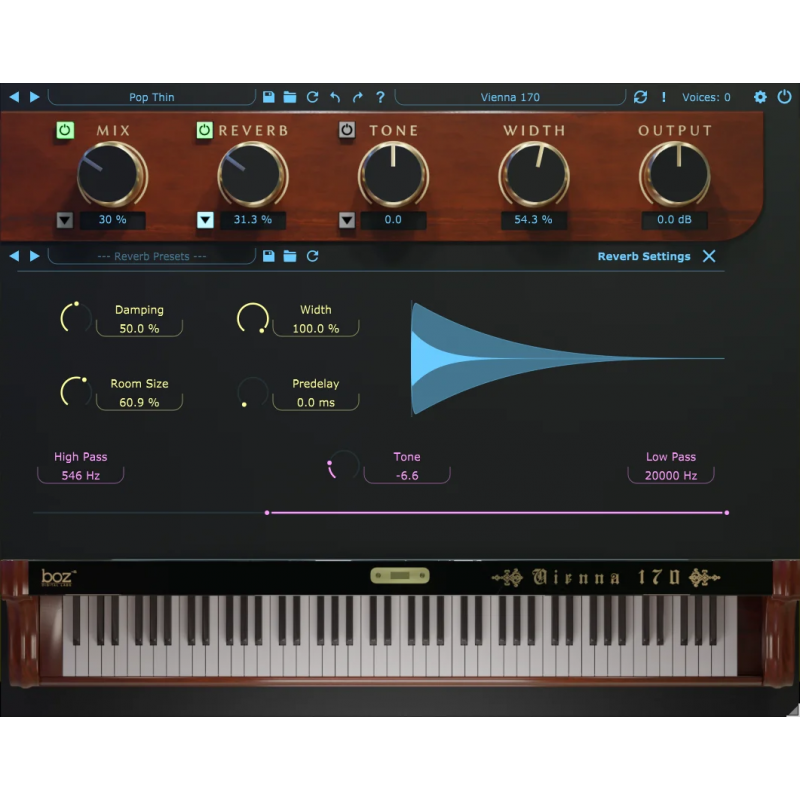Click the refresh icon beside Vienna 170

click(641, 97)
